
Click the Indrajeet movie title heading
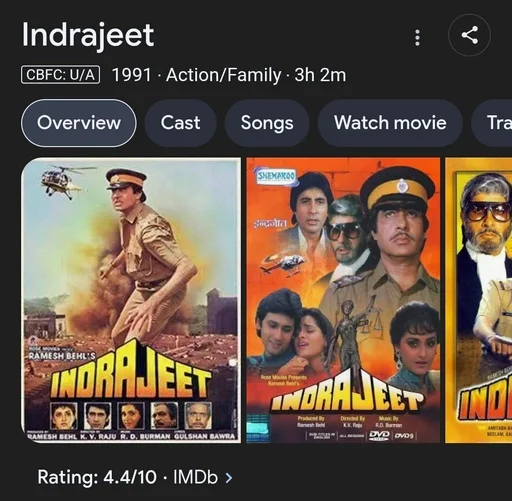tap(88, 35)
